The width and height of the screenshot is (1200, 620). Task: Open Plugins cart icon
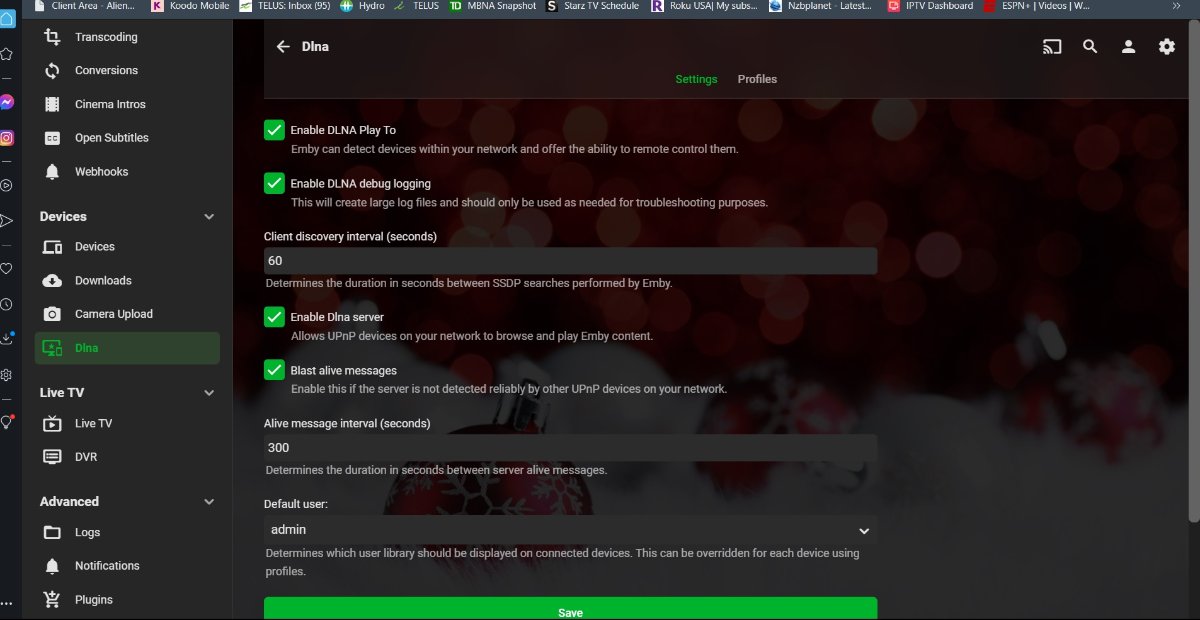coord(53,600)
